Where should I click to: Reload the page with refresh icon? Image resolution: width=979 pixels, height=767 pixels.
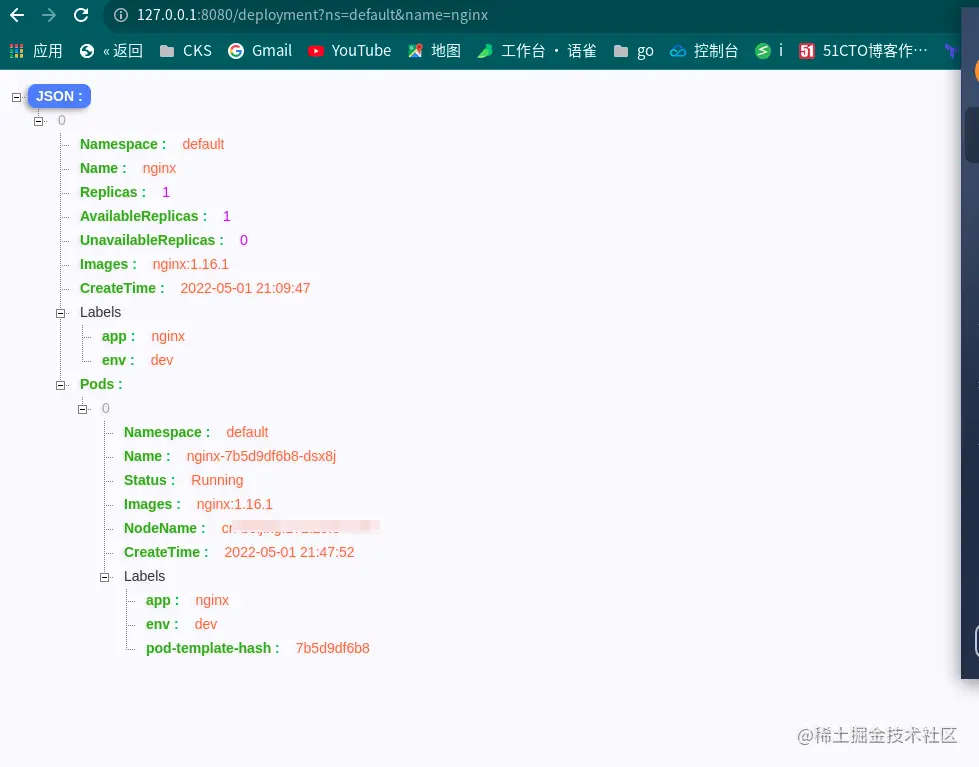81,15
